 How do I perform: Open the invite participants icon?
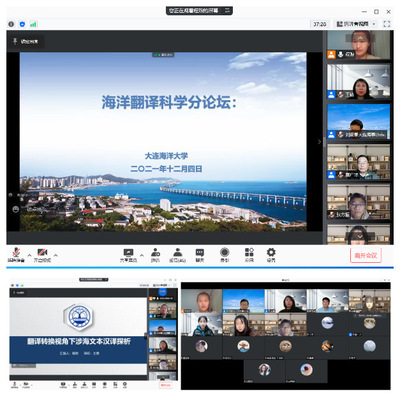(x=155, y=255)
